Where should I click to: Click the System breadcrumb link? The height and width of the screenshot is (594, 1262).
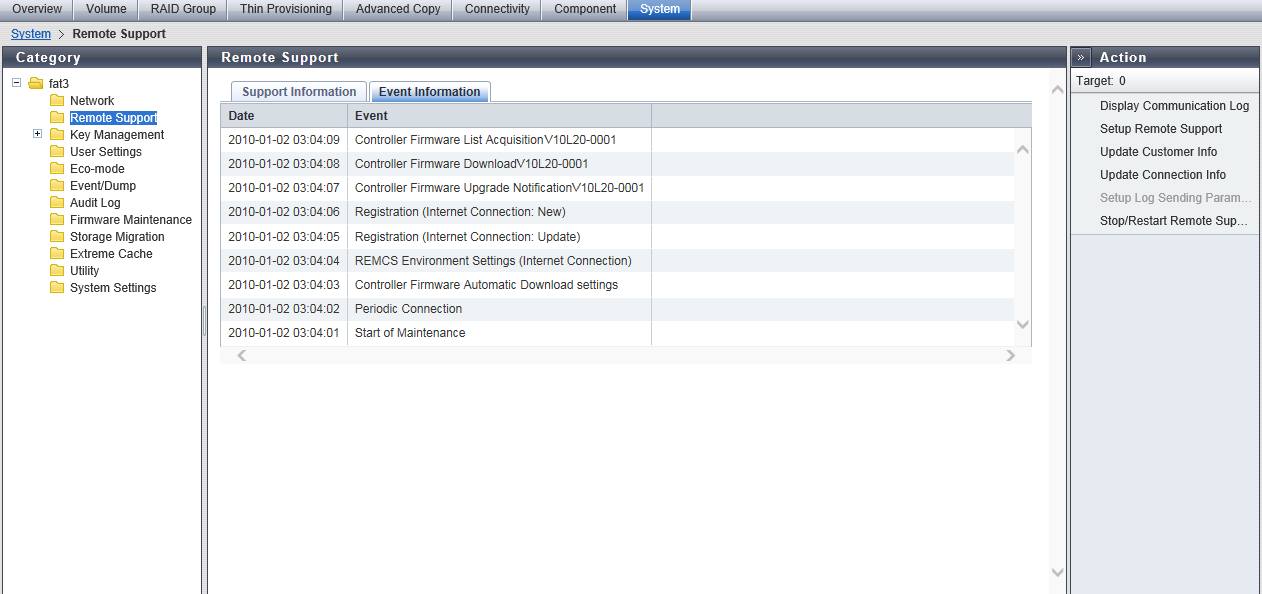pyautogui.click(x=31, y=34)
